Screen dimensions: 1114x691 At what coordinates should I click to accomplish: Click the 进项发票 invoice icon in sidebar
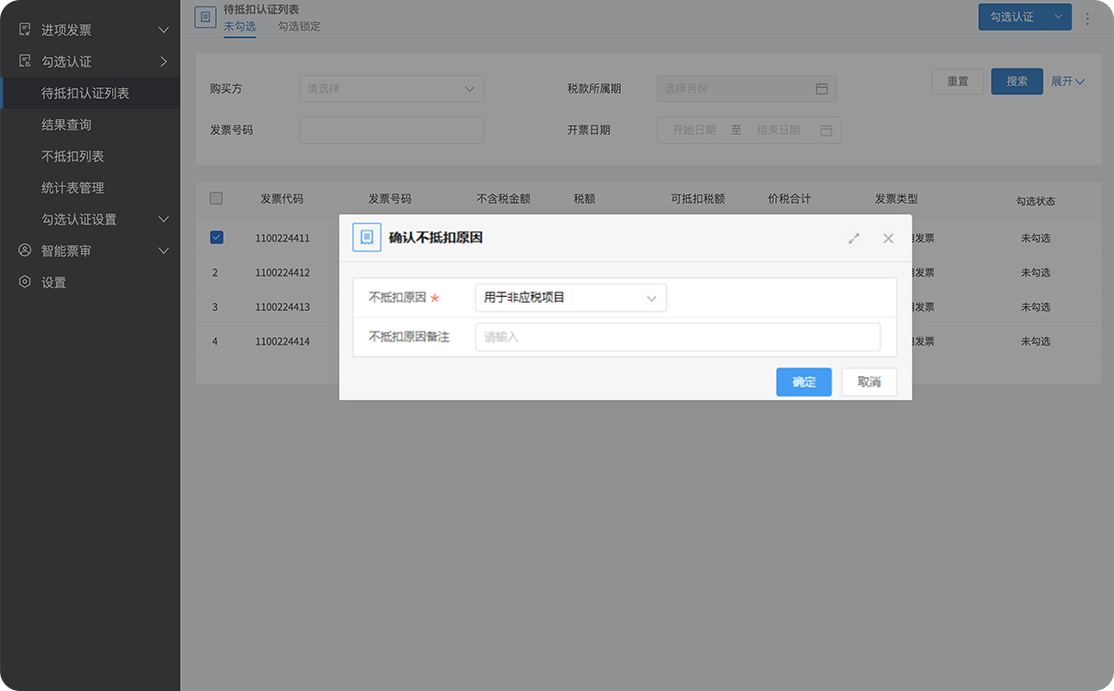(25, 30)
